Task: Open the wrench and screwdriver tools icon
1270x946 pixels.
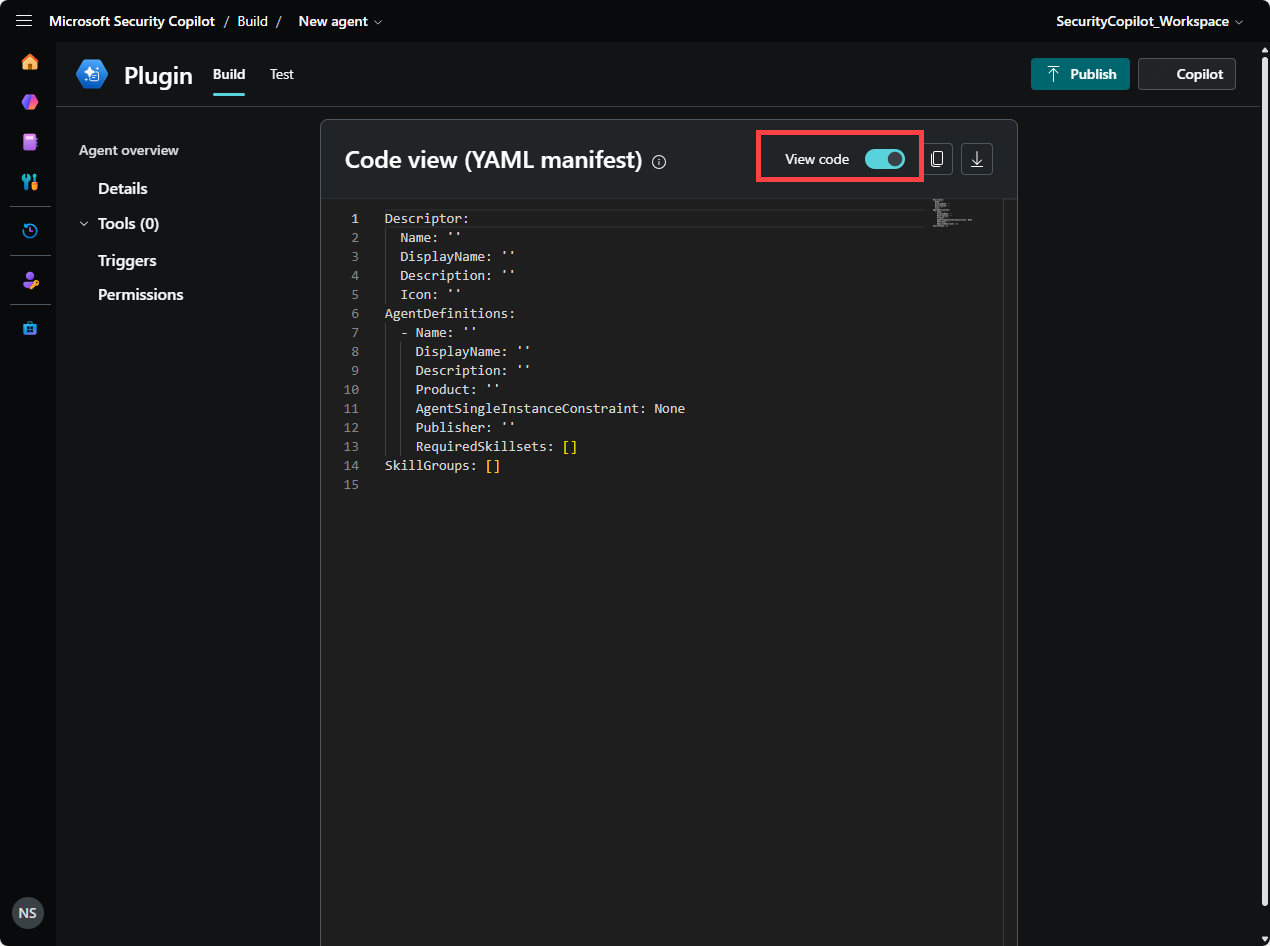Action: pyautogui.click(x=30, y=182)
